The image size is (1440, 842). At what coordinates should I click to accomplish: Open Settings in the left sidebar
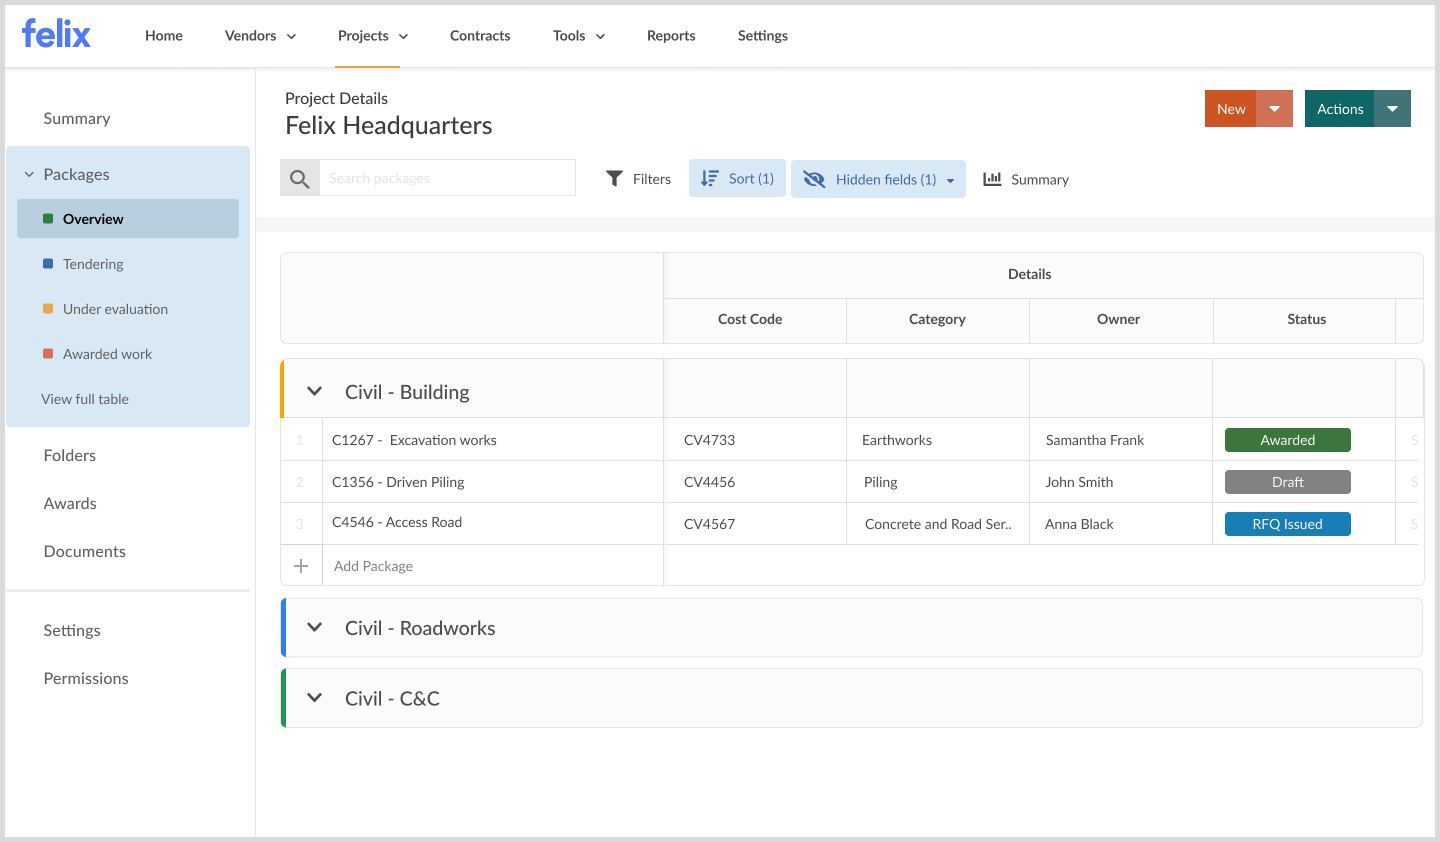click(x=72, y=630)
